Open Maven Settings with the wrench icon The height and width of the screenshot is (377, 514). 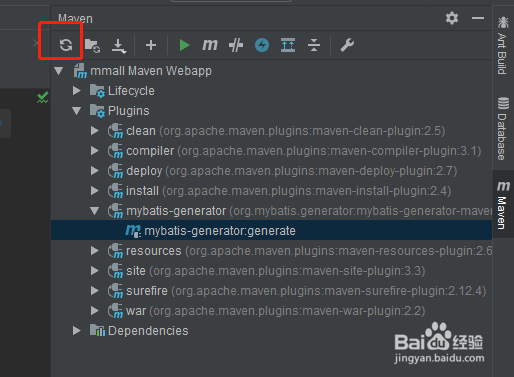point(347,45)
